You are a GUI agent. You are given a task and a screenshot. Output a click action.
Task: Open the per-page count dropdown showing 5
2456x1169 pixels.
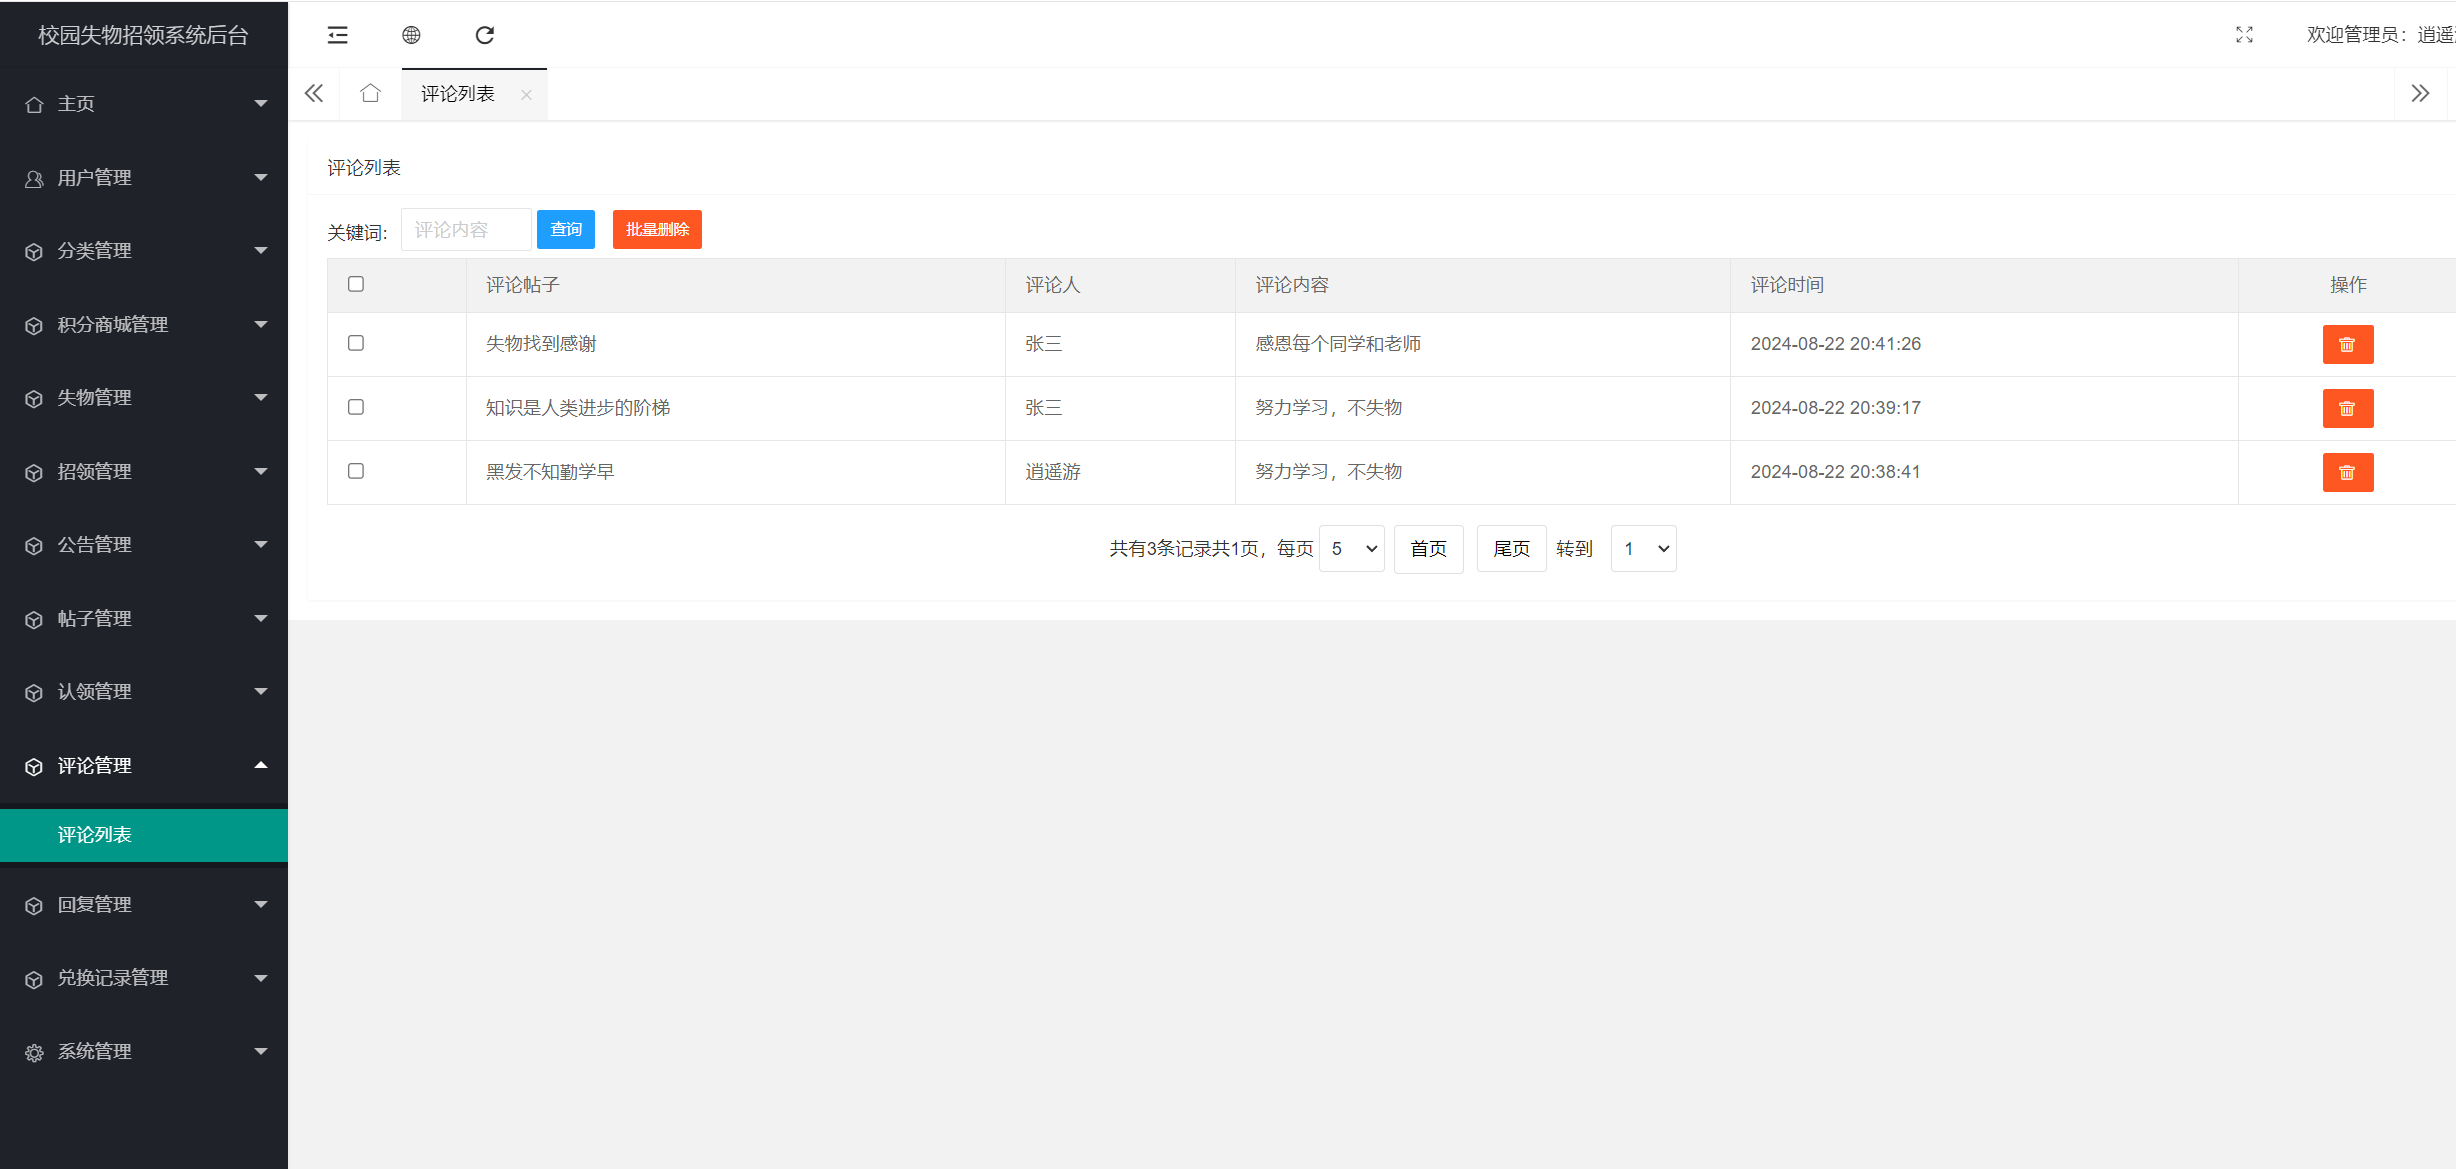1352,548
